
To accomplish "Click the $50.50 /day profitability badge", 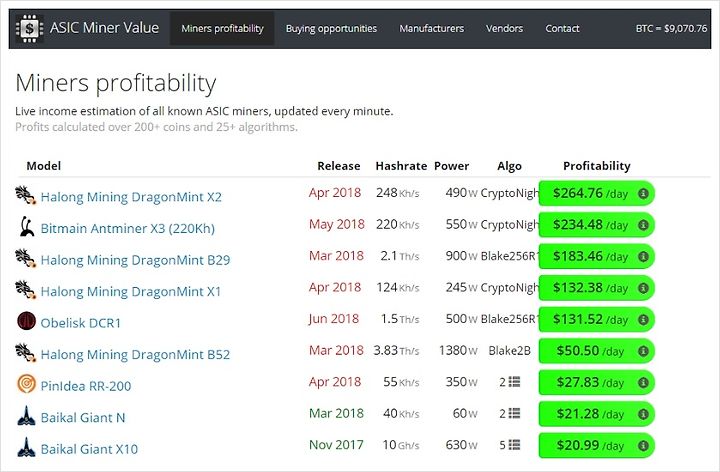I will click(x=596, y=351).
